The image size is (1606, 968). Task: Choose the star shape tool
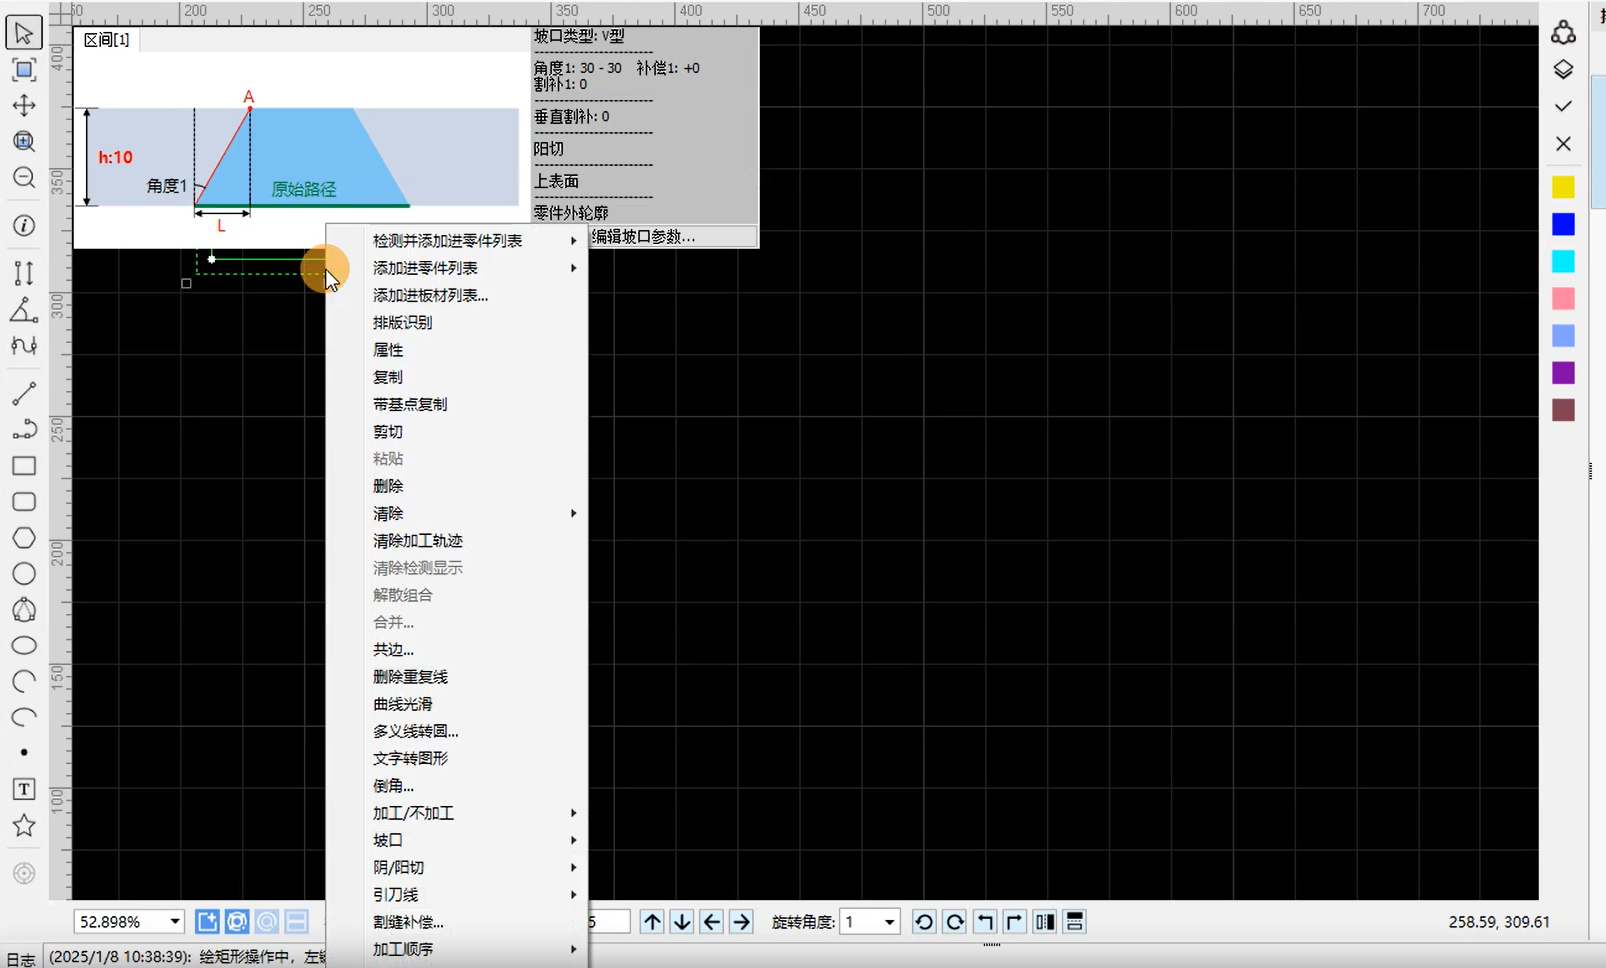coord(24,825)
